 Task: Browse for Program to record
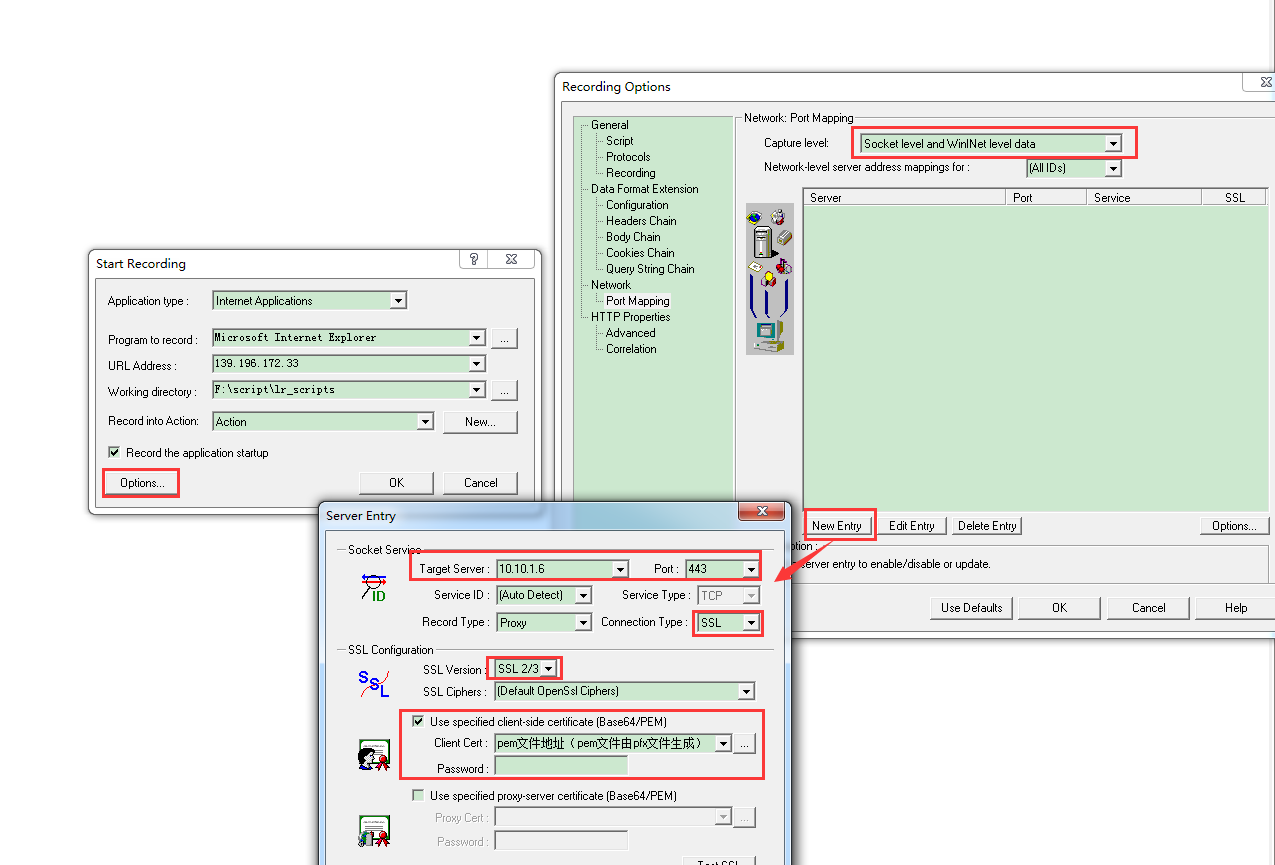(504, 338)
